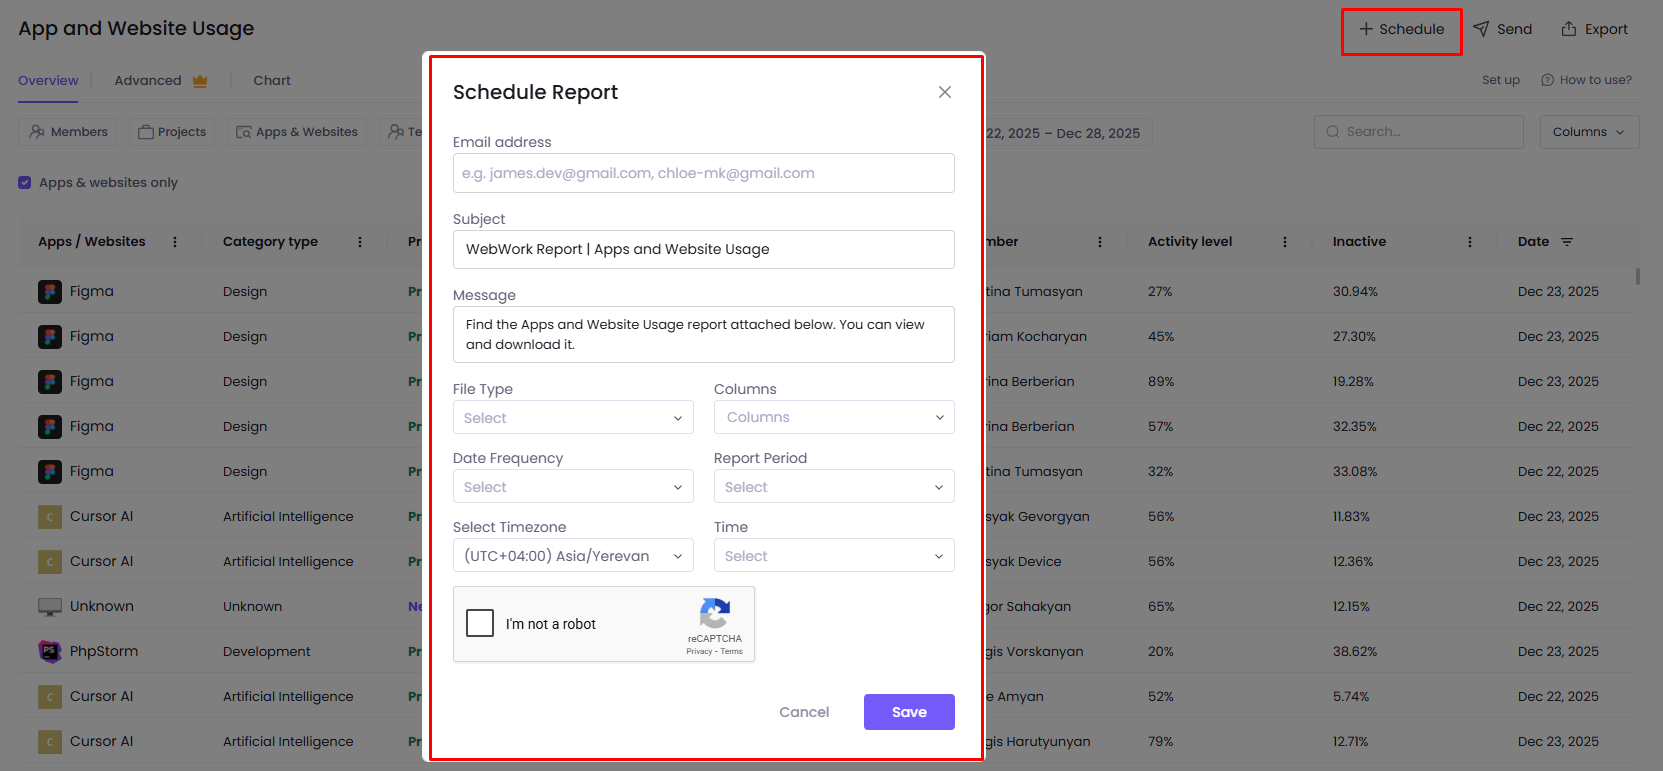
Task: Click the How to use? help icon
Action: [1547, 80]
